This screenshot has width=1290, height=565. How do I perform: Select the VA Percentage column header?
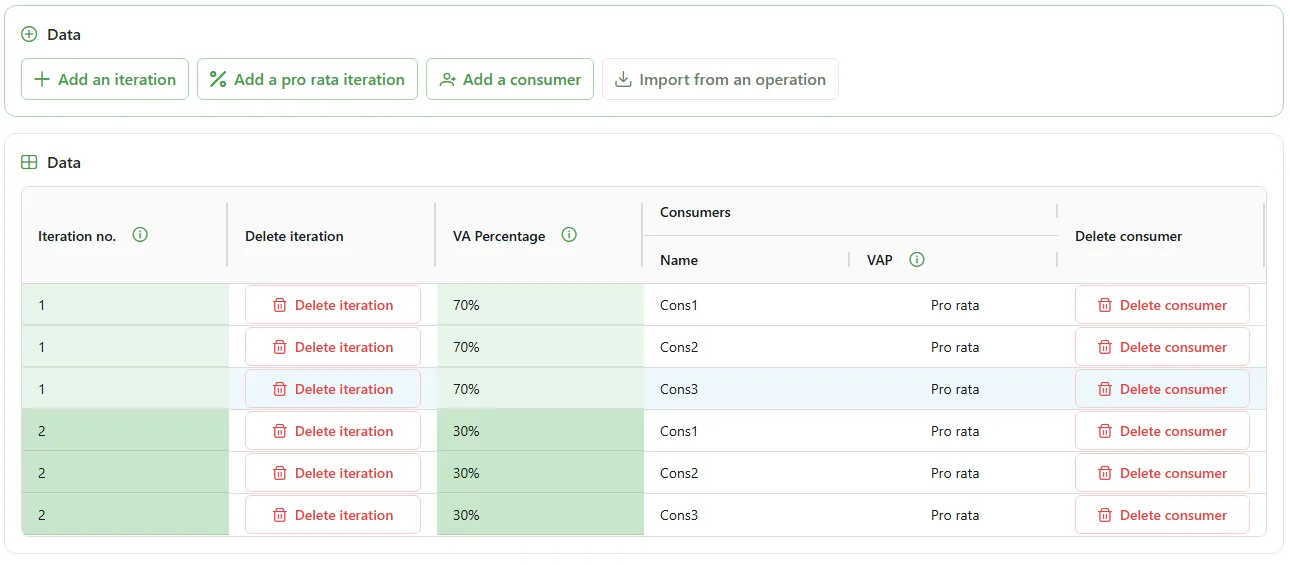499,236
